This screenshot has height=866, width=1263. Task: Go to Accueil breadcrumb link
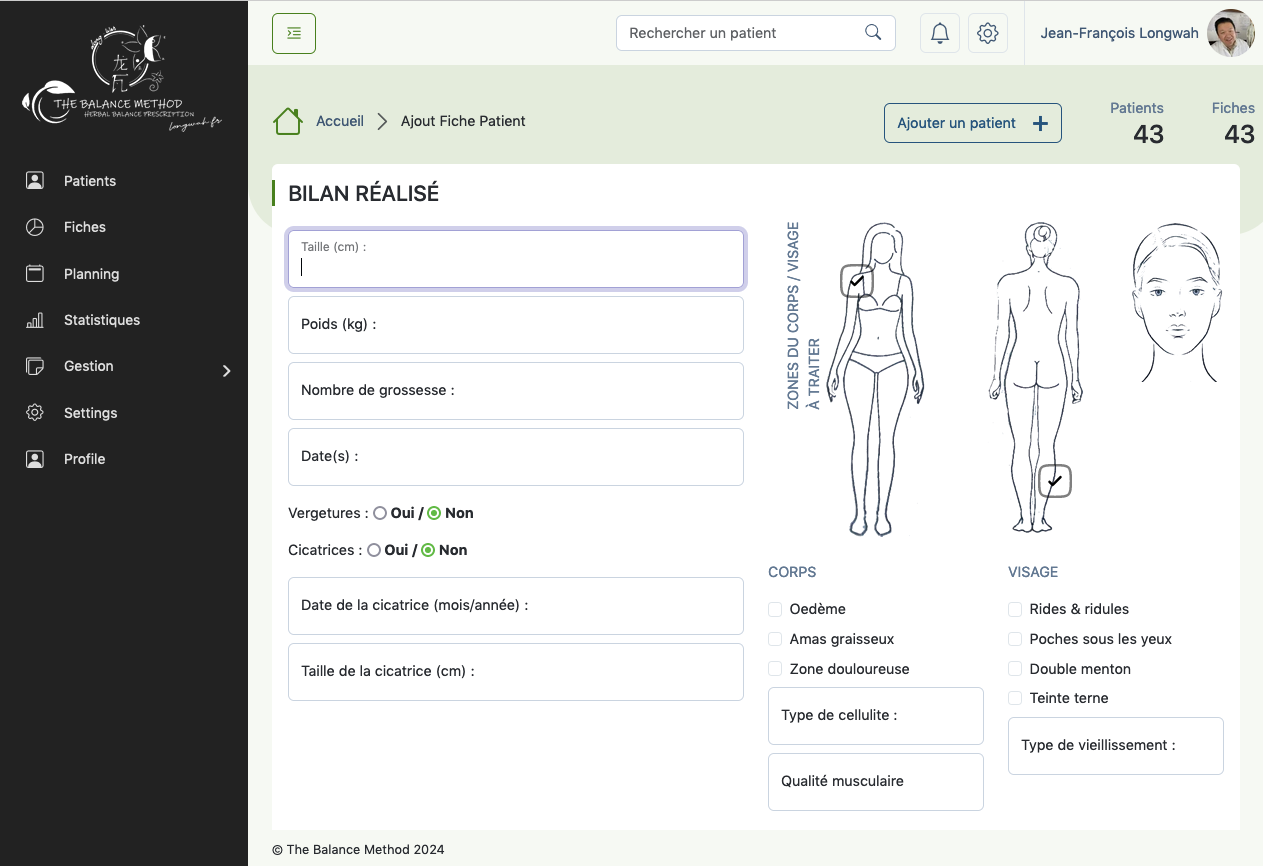[x=340, y=121]
